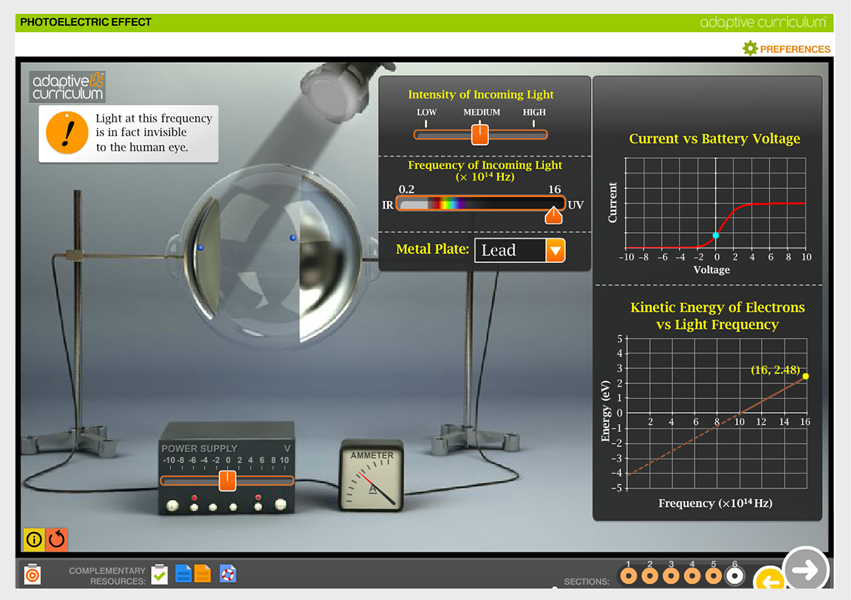Open the blue and orange documents resource
Image resolution: width=851 pixels, height=600 pixels.
[x=193, y=573]
